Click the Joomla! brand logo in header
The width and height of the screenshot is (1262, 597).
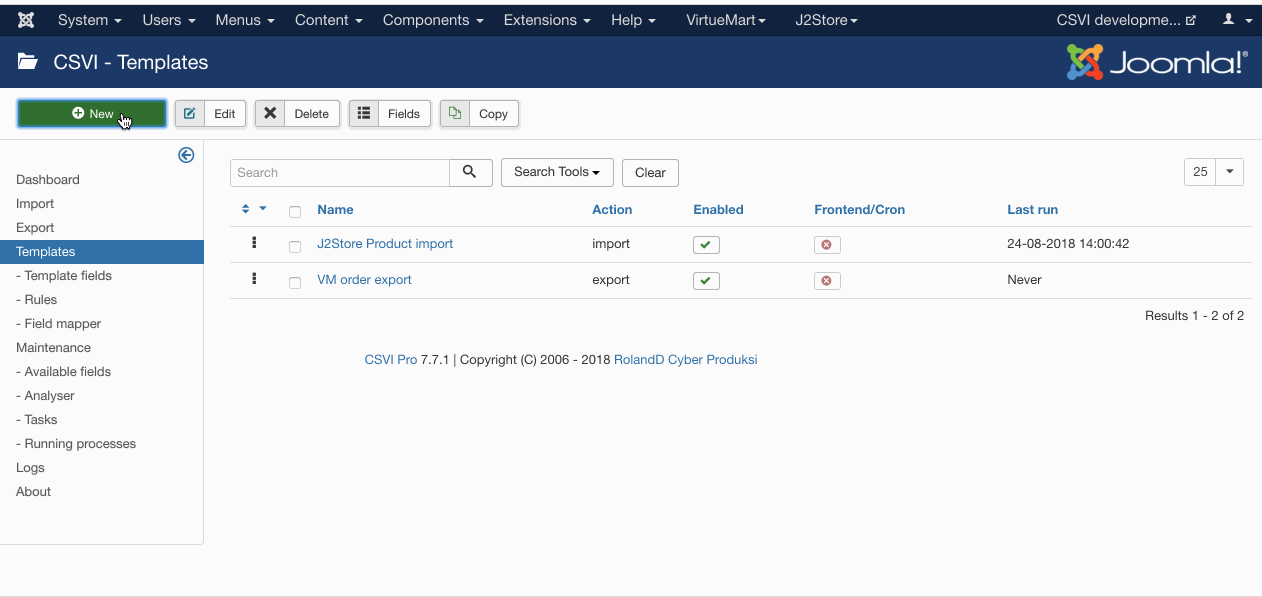click(x=1157, y=62)
